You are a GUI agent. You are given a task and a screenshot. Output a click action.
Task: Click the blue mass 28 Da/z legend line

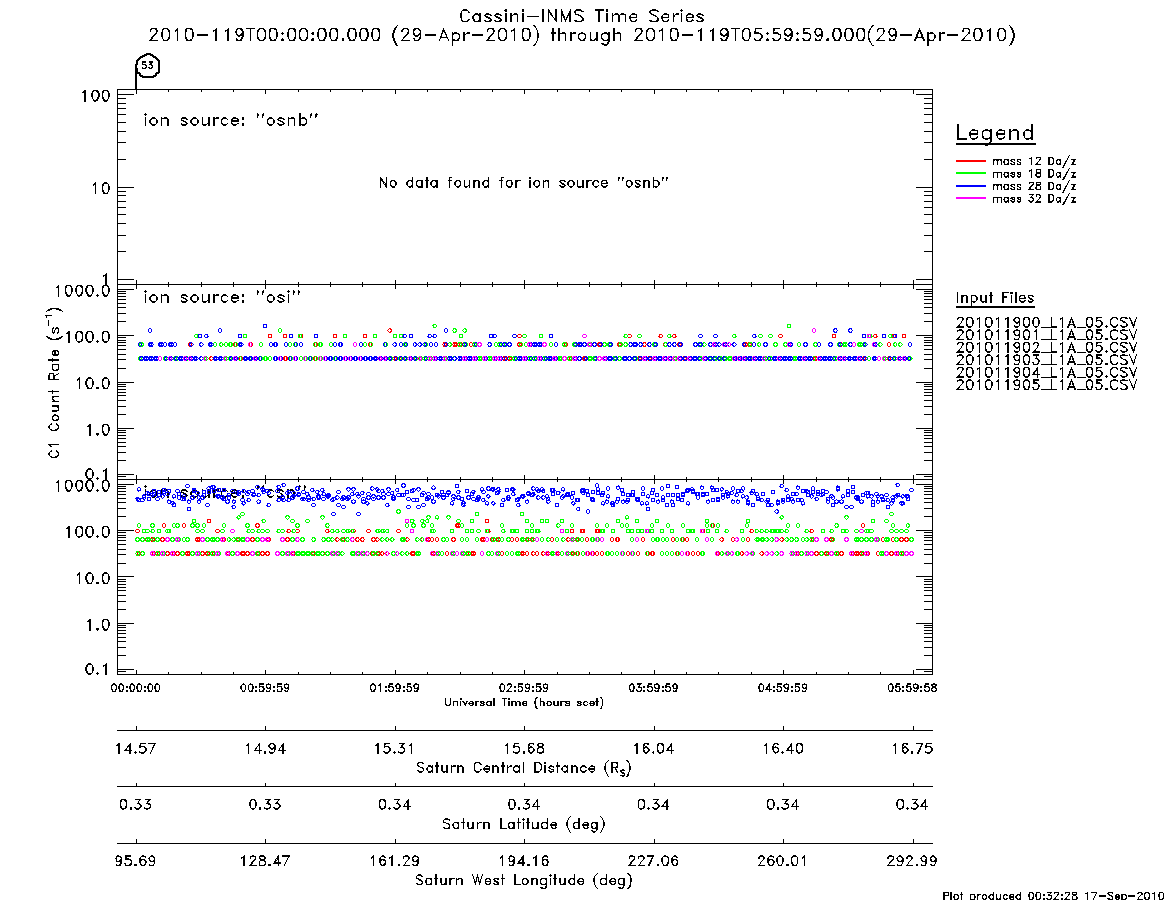pyautogui.click(x=970, y=187)
